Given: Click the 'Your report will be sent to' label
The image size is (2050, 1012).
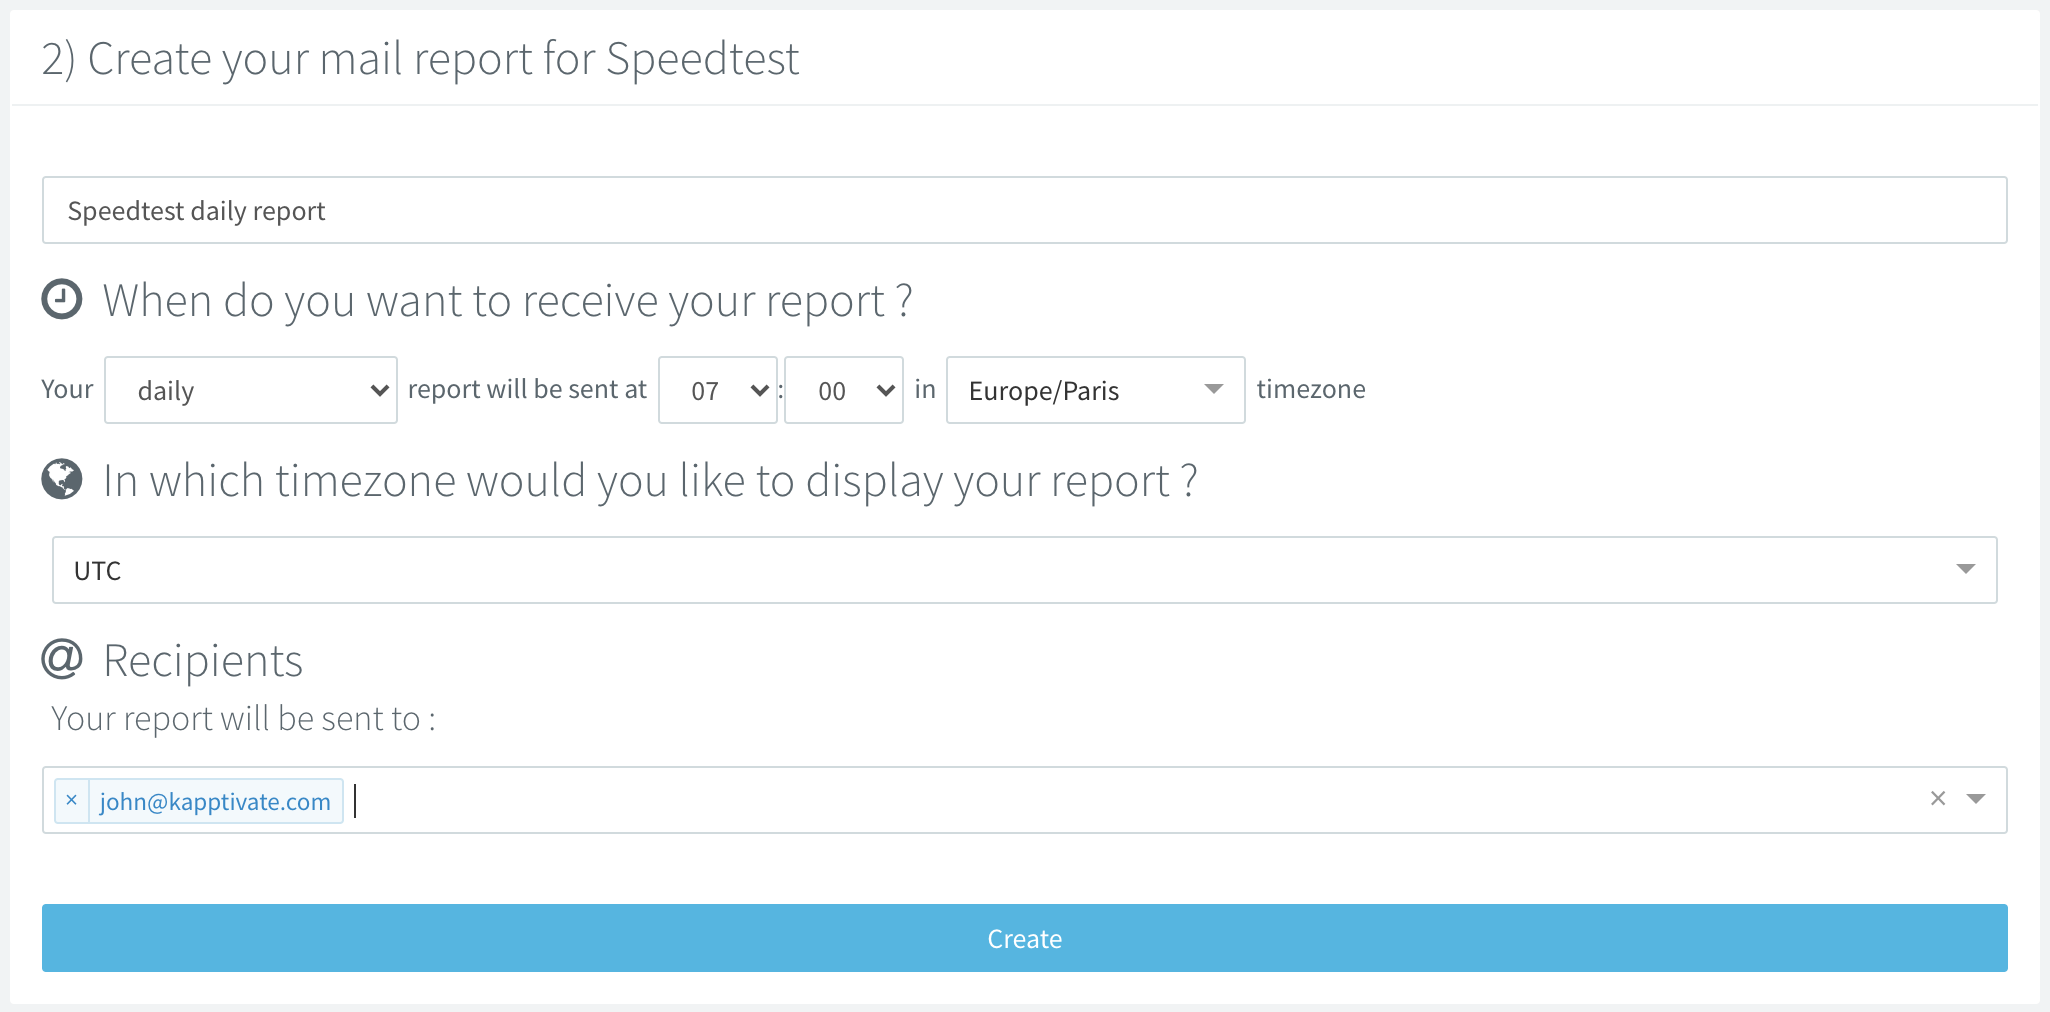Looking at the screenshot, I should (243, 719).
